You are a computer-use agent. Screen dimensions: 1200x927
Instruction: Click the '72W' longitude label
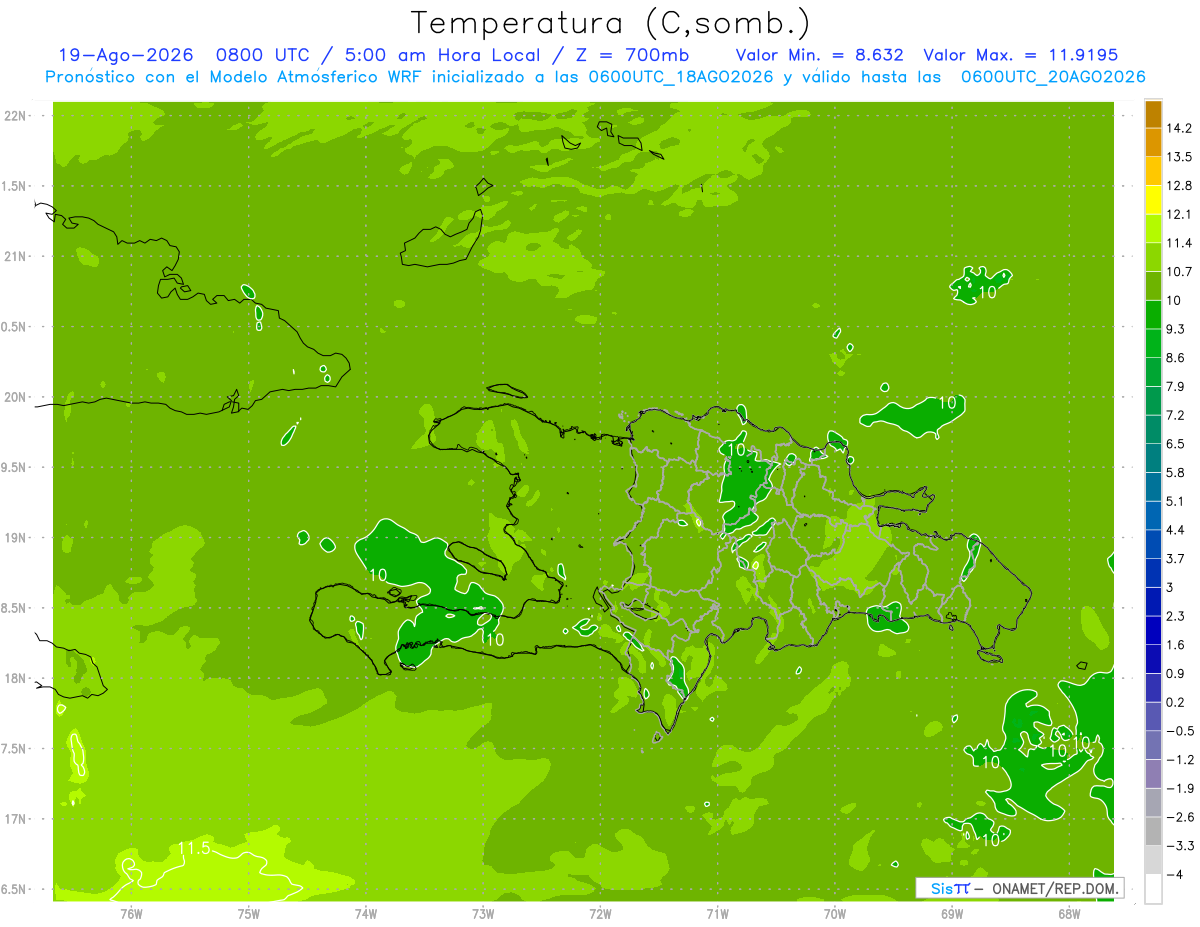(601, 913)
